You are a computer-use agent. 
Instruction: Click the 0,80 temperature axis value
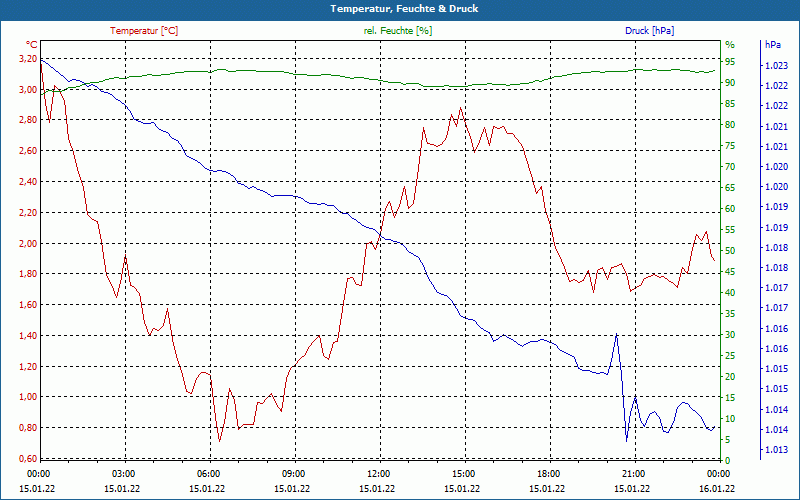[28, 428]
